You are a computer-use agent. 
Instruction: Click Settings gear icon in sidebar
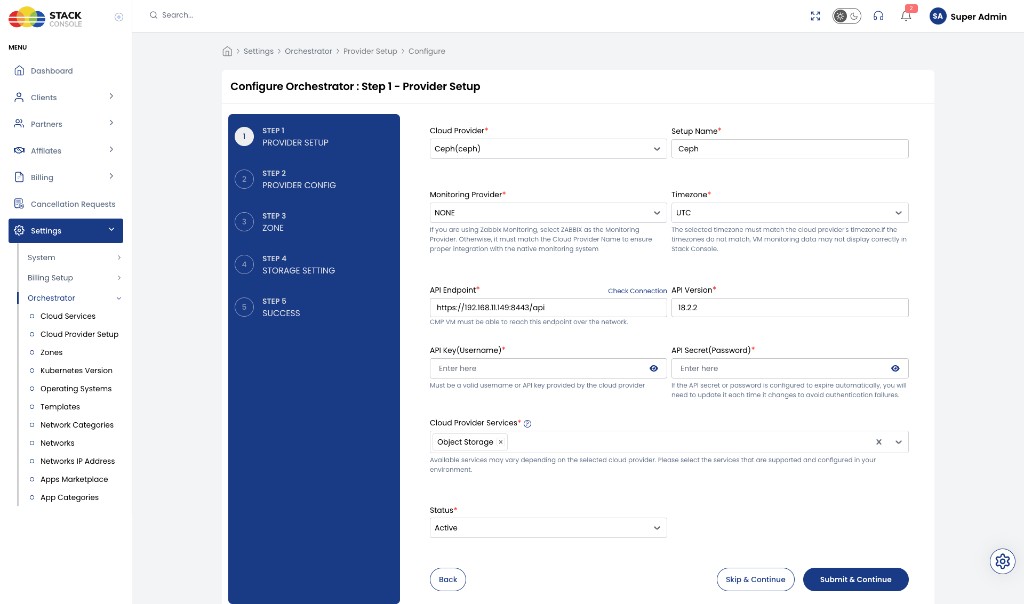point(19,230)
